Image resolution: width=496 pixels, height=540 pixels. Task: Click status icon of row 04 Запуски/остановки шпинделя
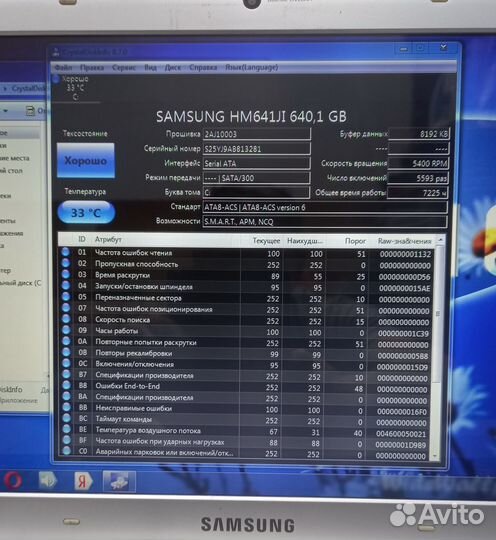pyautogui.click(x=66, y=285)
